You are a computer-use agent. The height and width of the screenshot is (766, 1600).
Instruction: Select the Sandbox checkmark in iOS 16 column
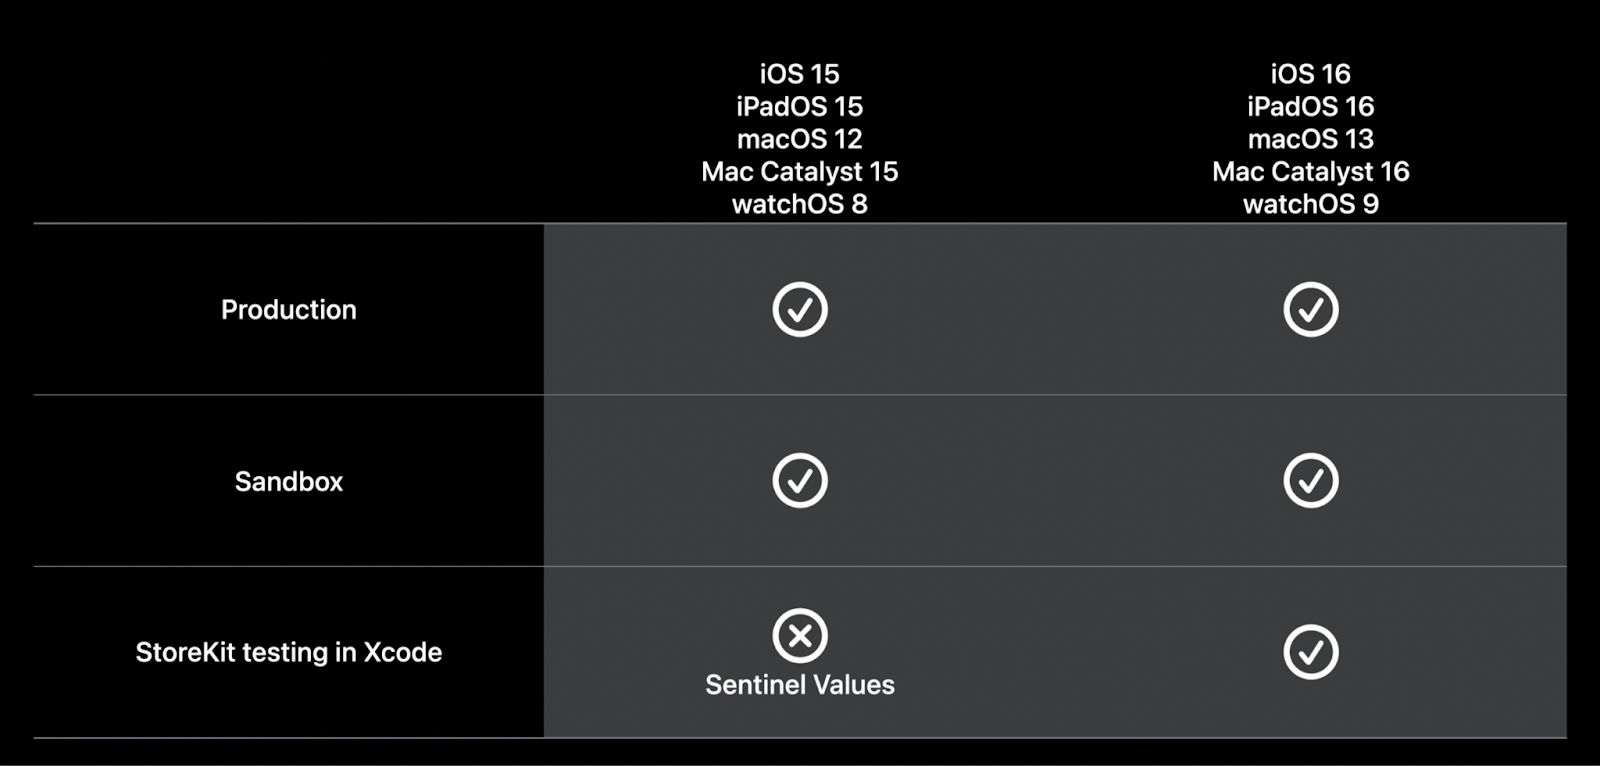pos(1311,481)
